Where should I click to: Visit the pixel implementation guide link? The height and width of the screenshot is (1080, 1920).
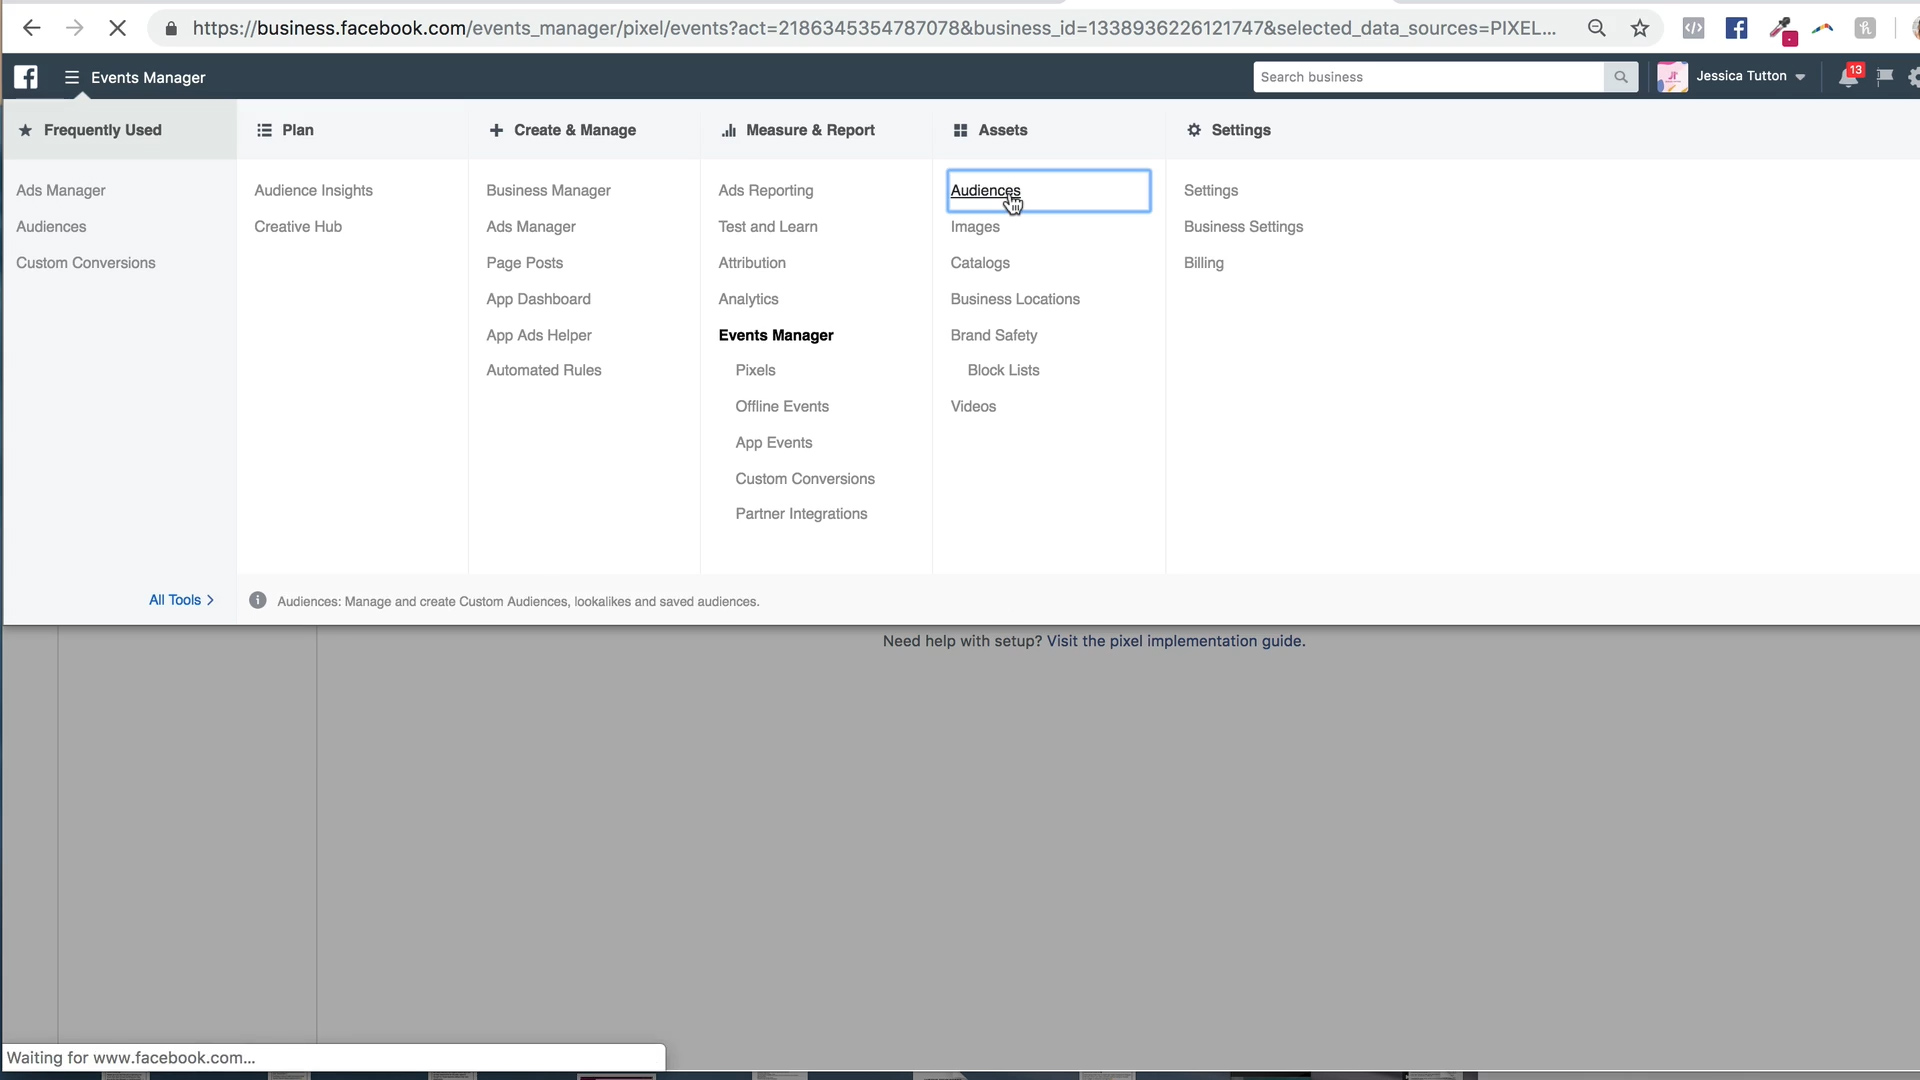click(x=1175, y=641)
